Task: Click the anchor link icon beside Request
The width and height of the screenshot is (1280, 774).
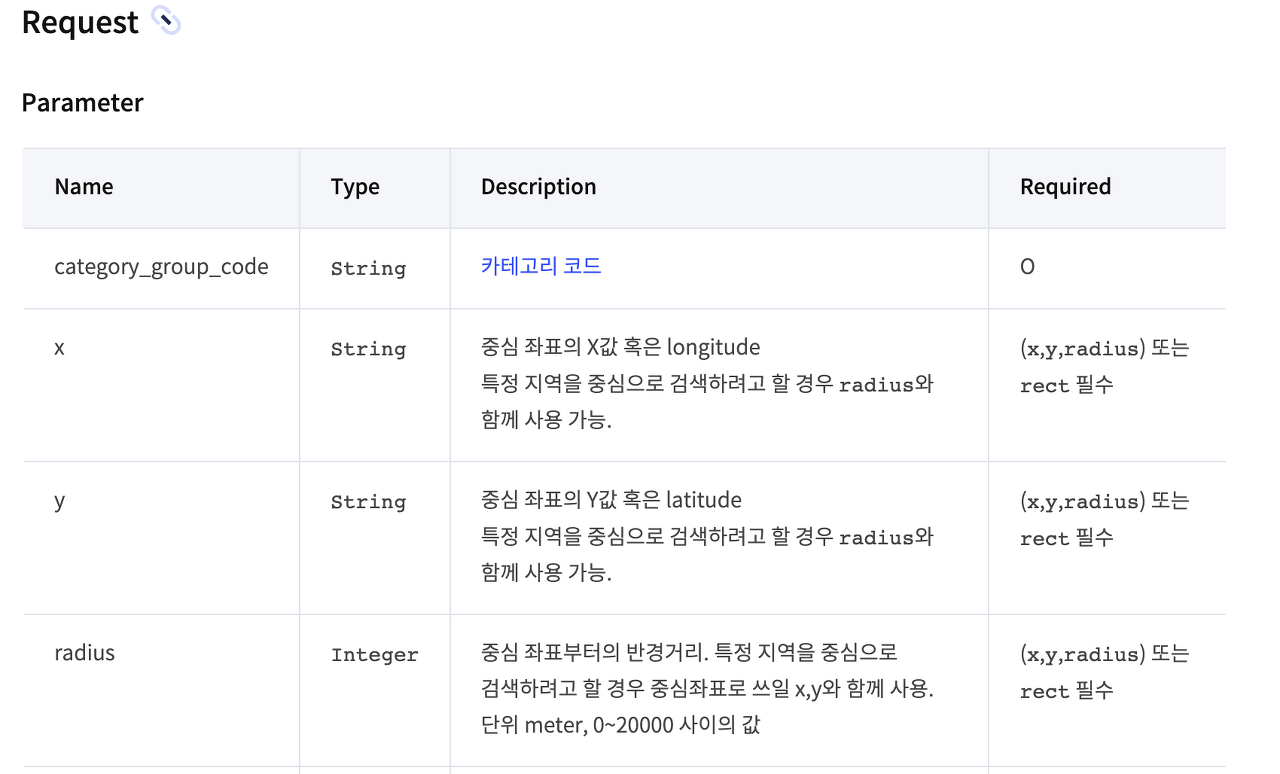Action: click(x=166, y=21)
